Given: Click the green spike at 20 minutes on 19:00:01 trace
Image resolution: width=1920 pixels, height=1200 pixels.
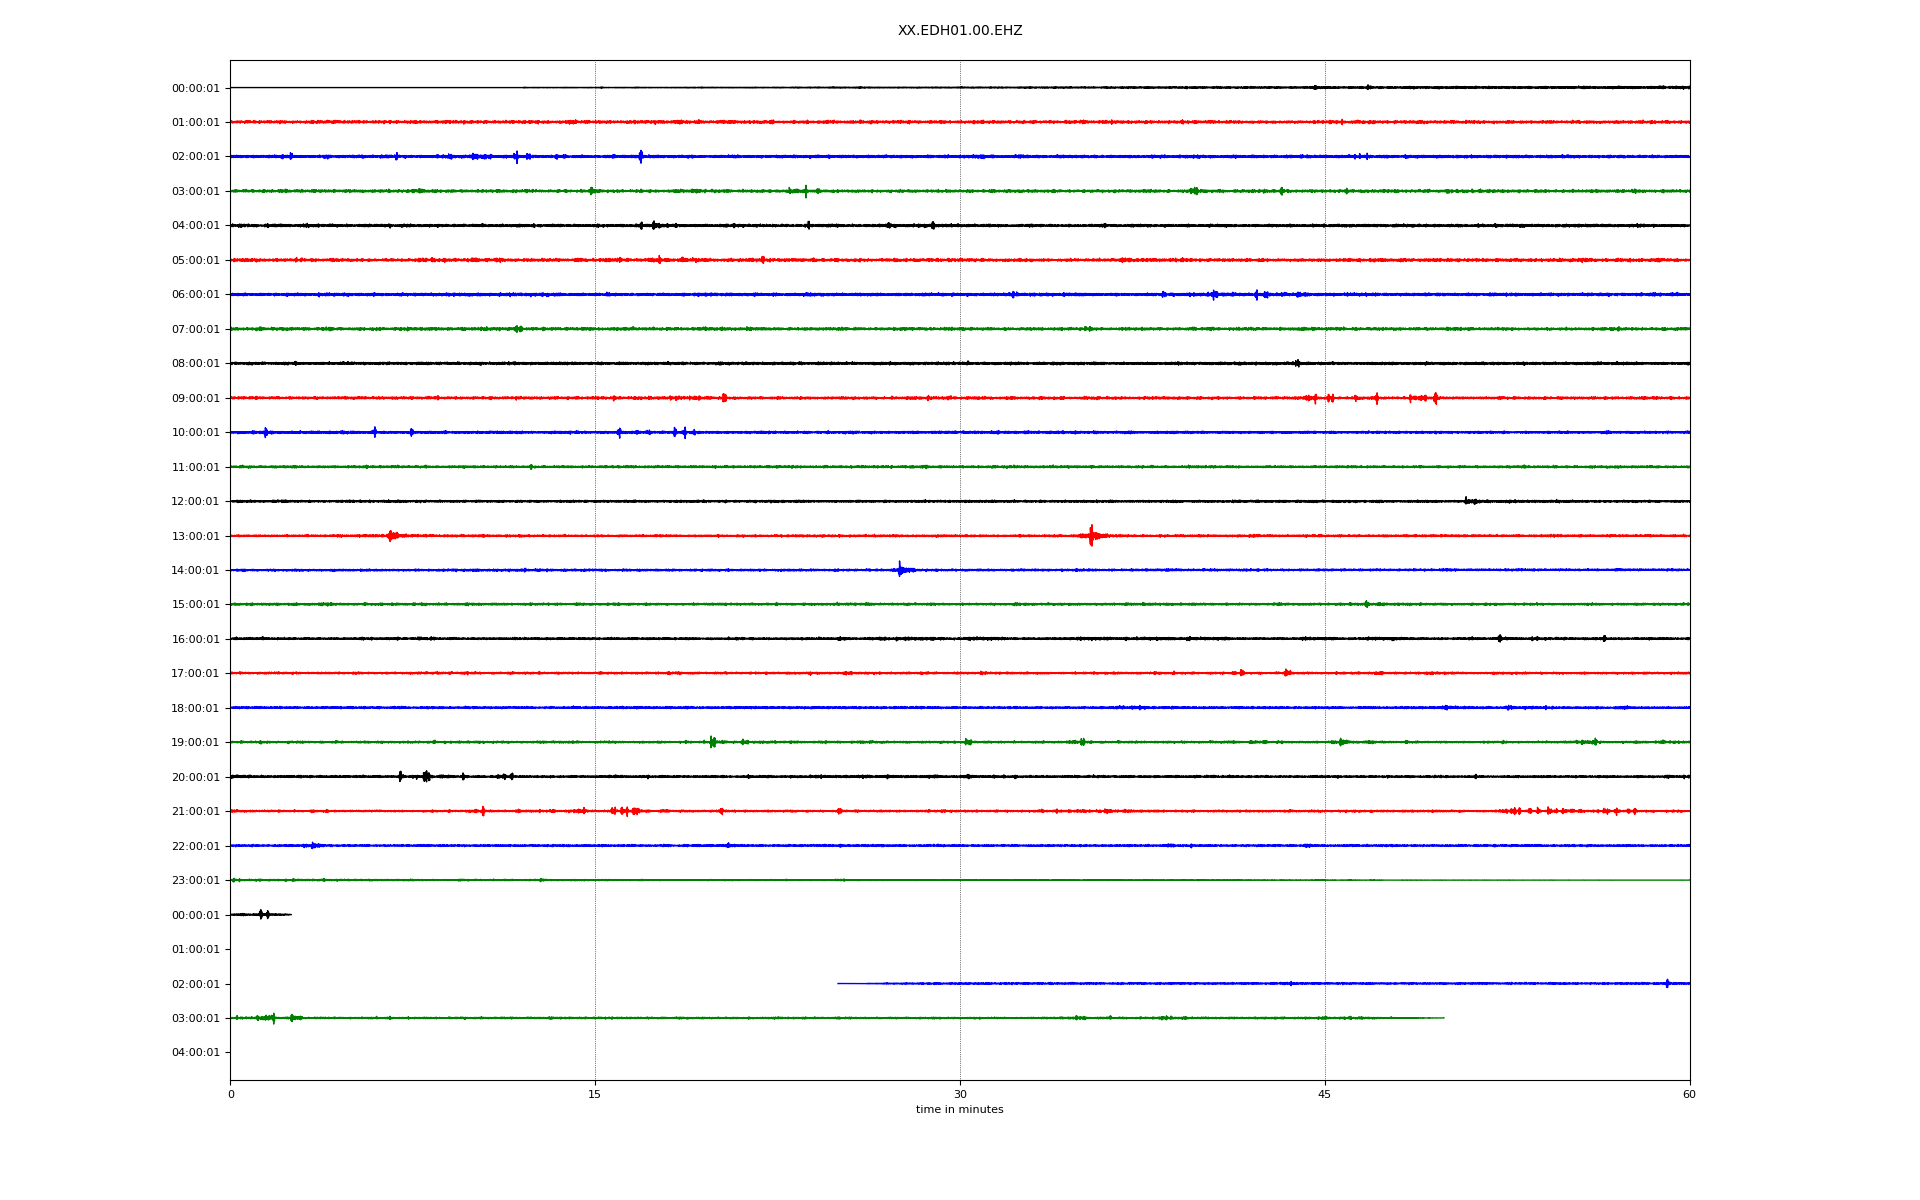Looking at the screenshot, I should pos(712,742).
